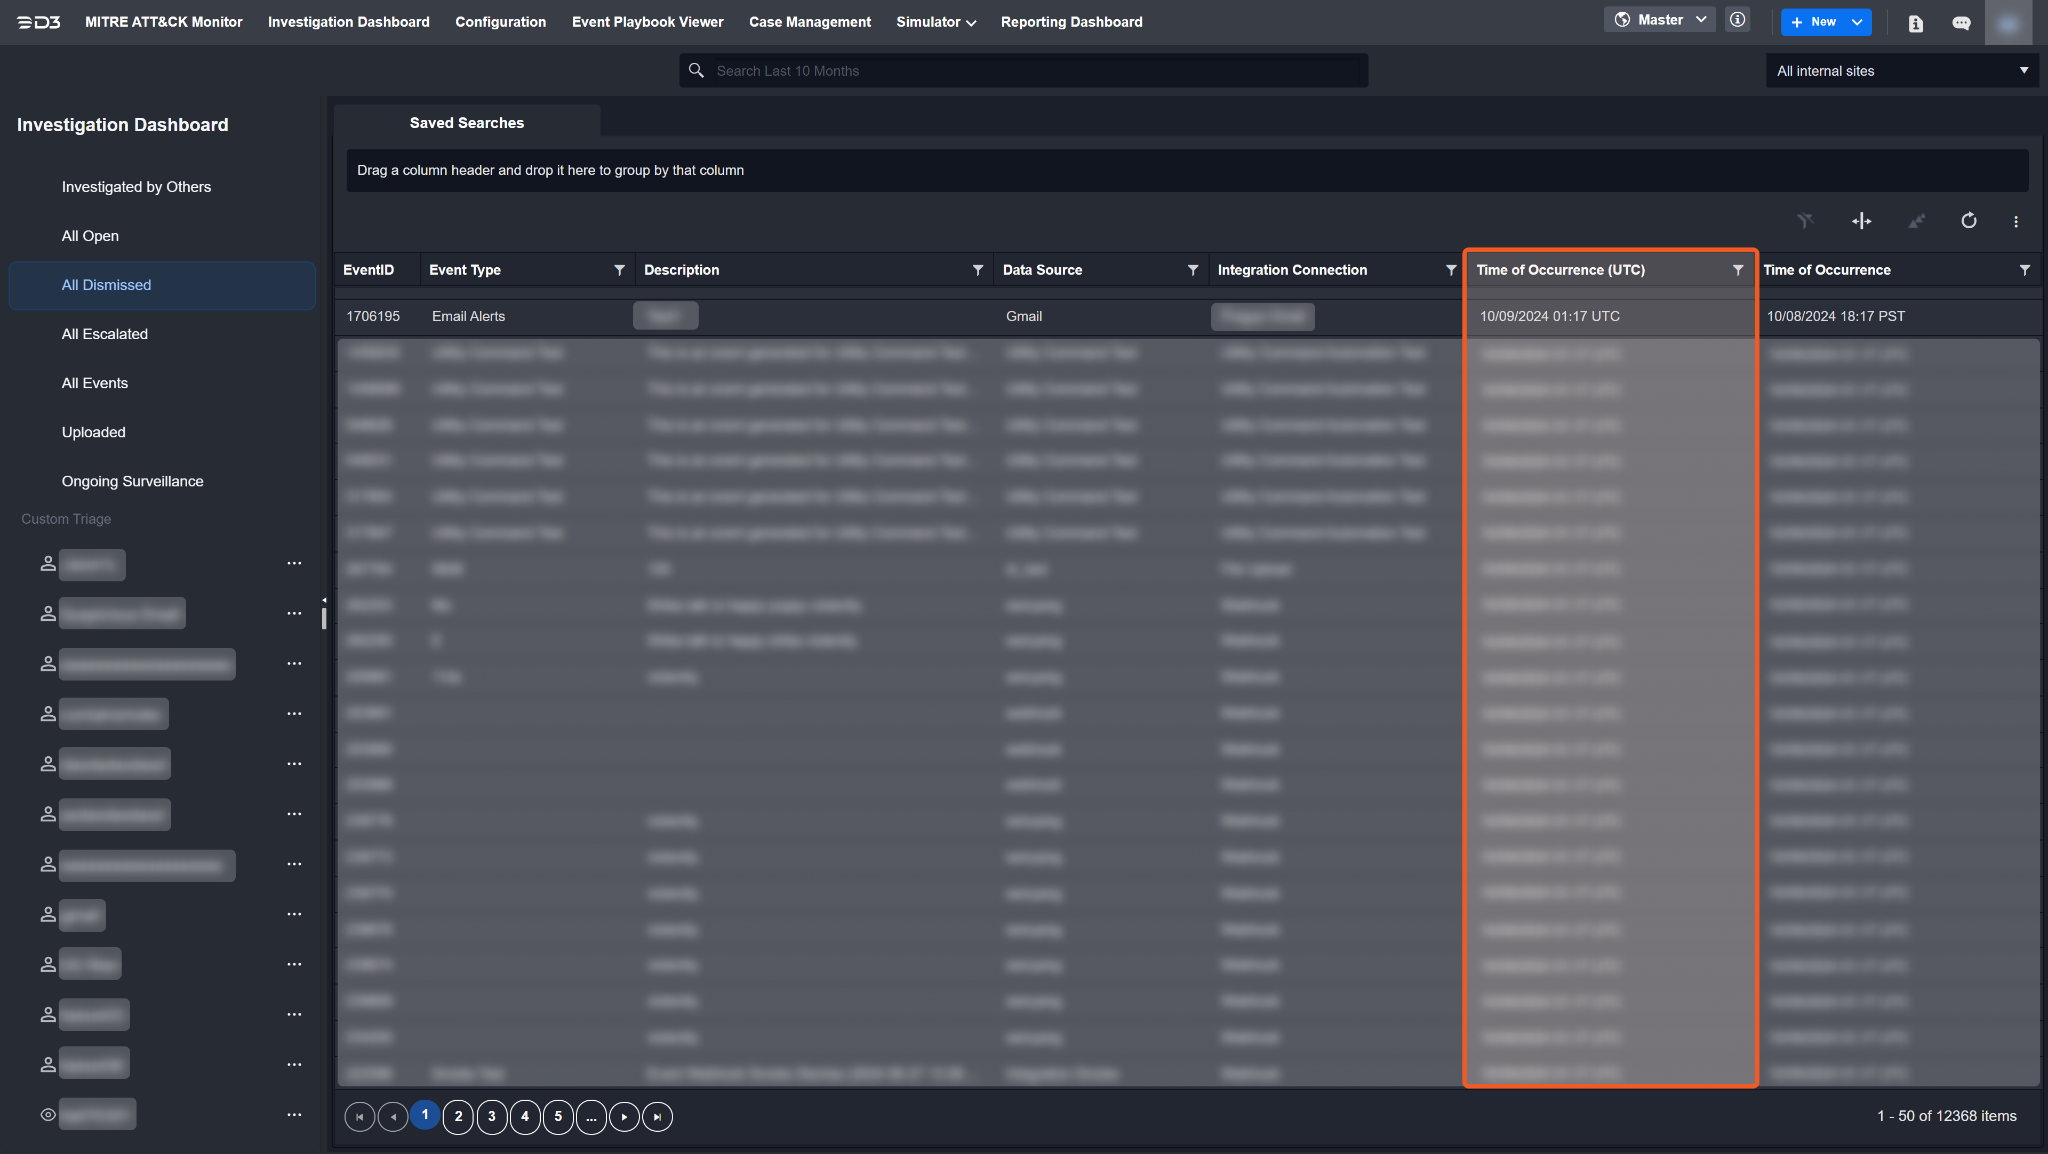Open the document info icon
This screenshot has height=1154, width=2048.
pyautogui.click(x=1915, y=23)
